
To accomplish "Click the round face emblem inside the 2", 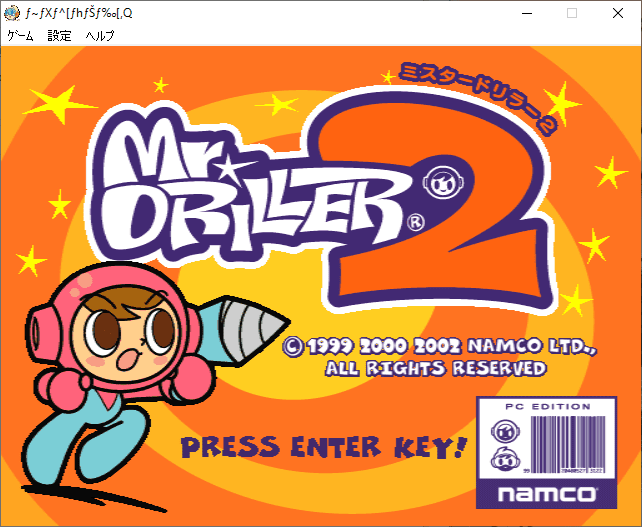I will pyautogui.click(x=443, y=183).
